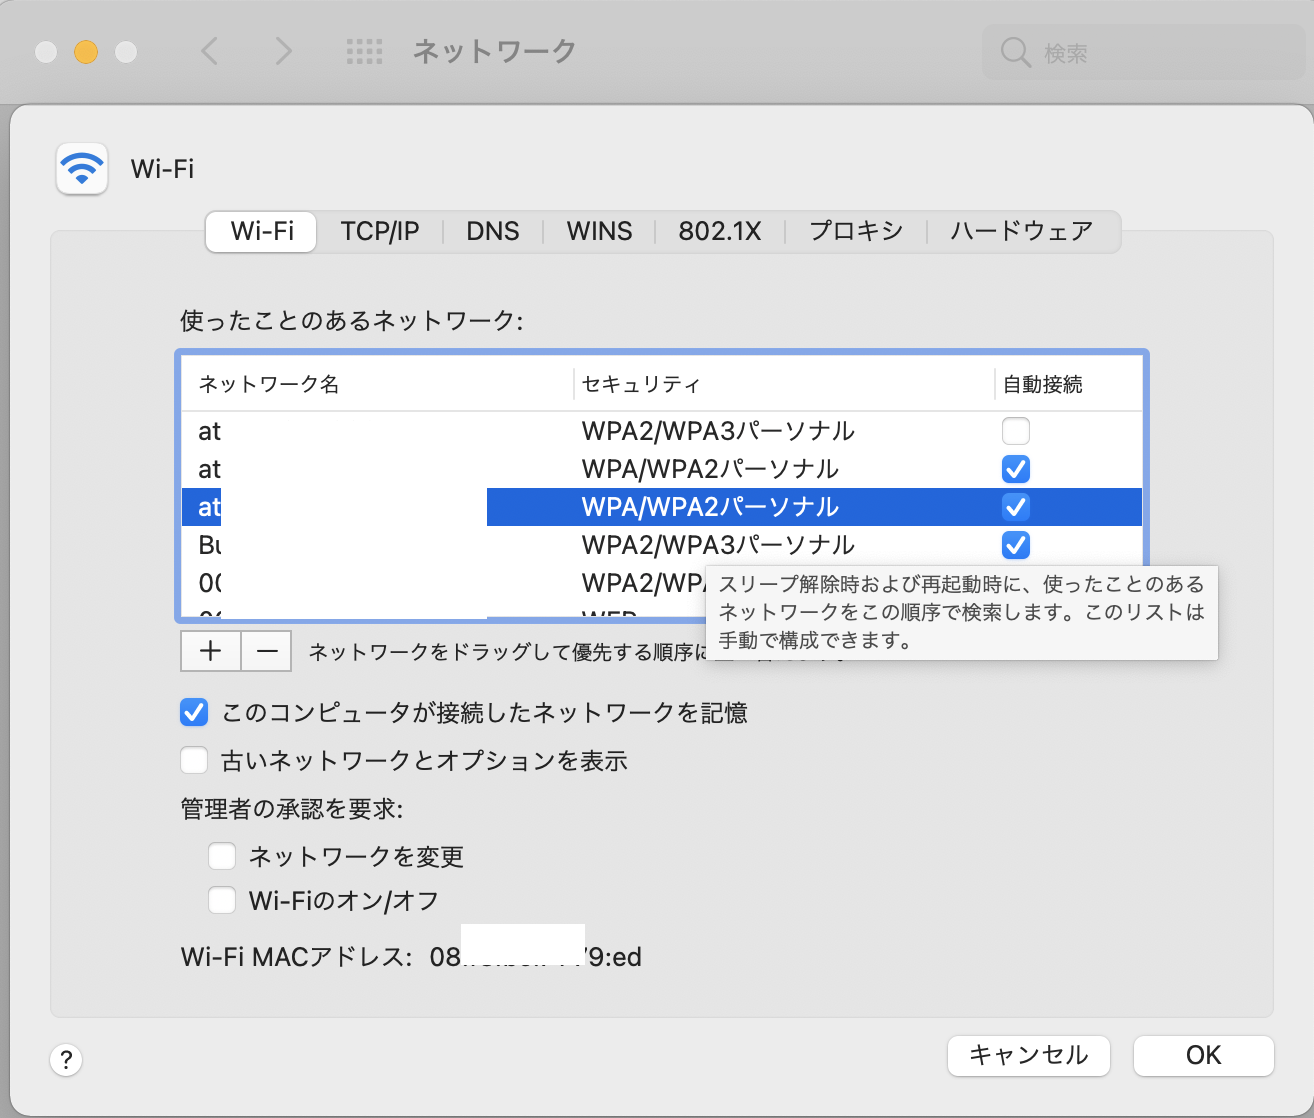Image resolution: width=1314 pixels, height=1118 pixels.
Task: Check the Wi-Fiのオン/オフ admin option
Action: pos(222,901)
